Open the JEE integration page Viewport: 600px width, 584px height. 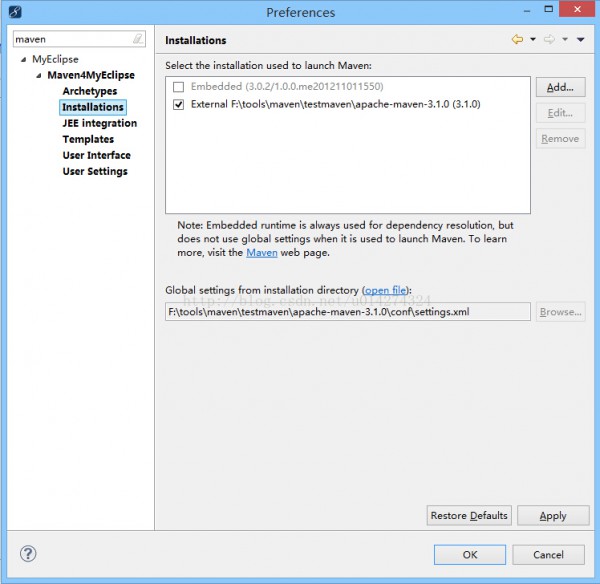pos(99,123)
